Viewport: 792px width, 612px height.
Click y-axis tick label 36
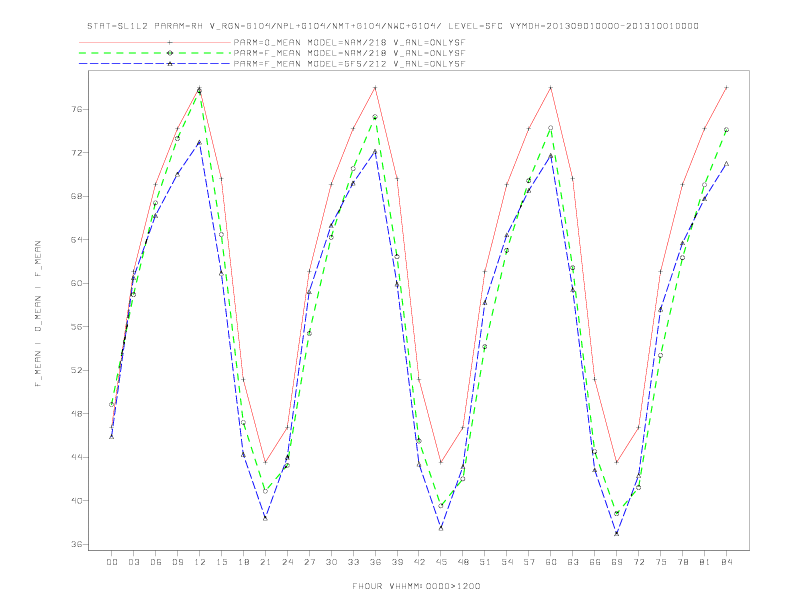(76, 544)
